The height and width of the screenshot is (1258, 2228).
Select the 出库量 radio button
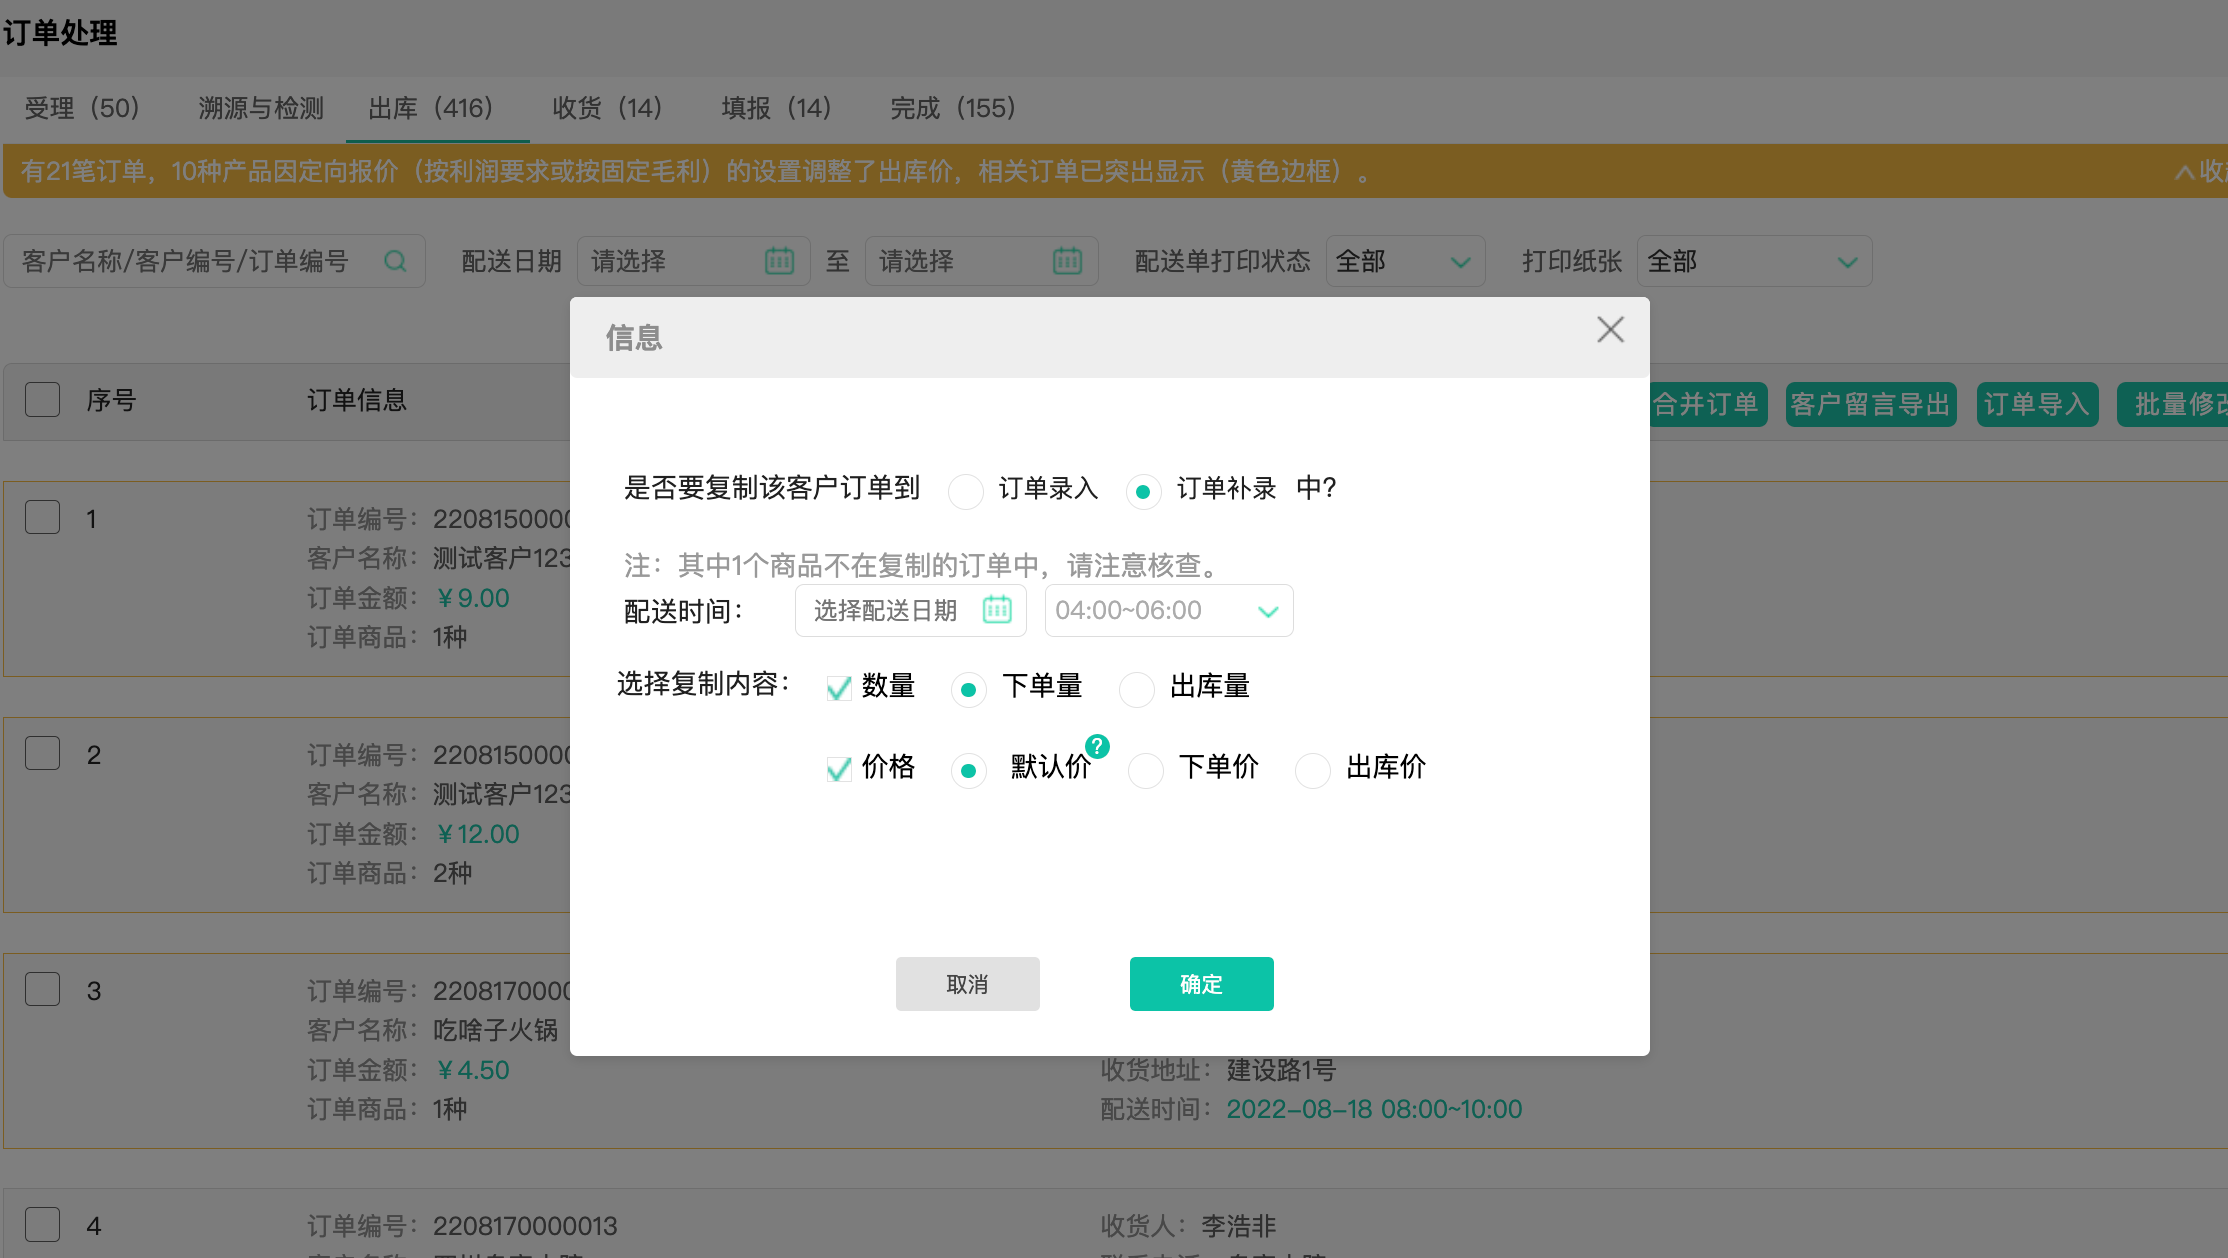pos(1137,689)
